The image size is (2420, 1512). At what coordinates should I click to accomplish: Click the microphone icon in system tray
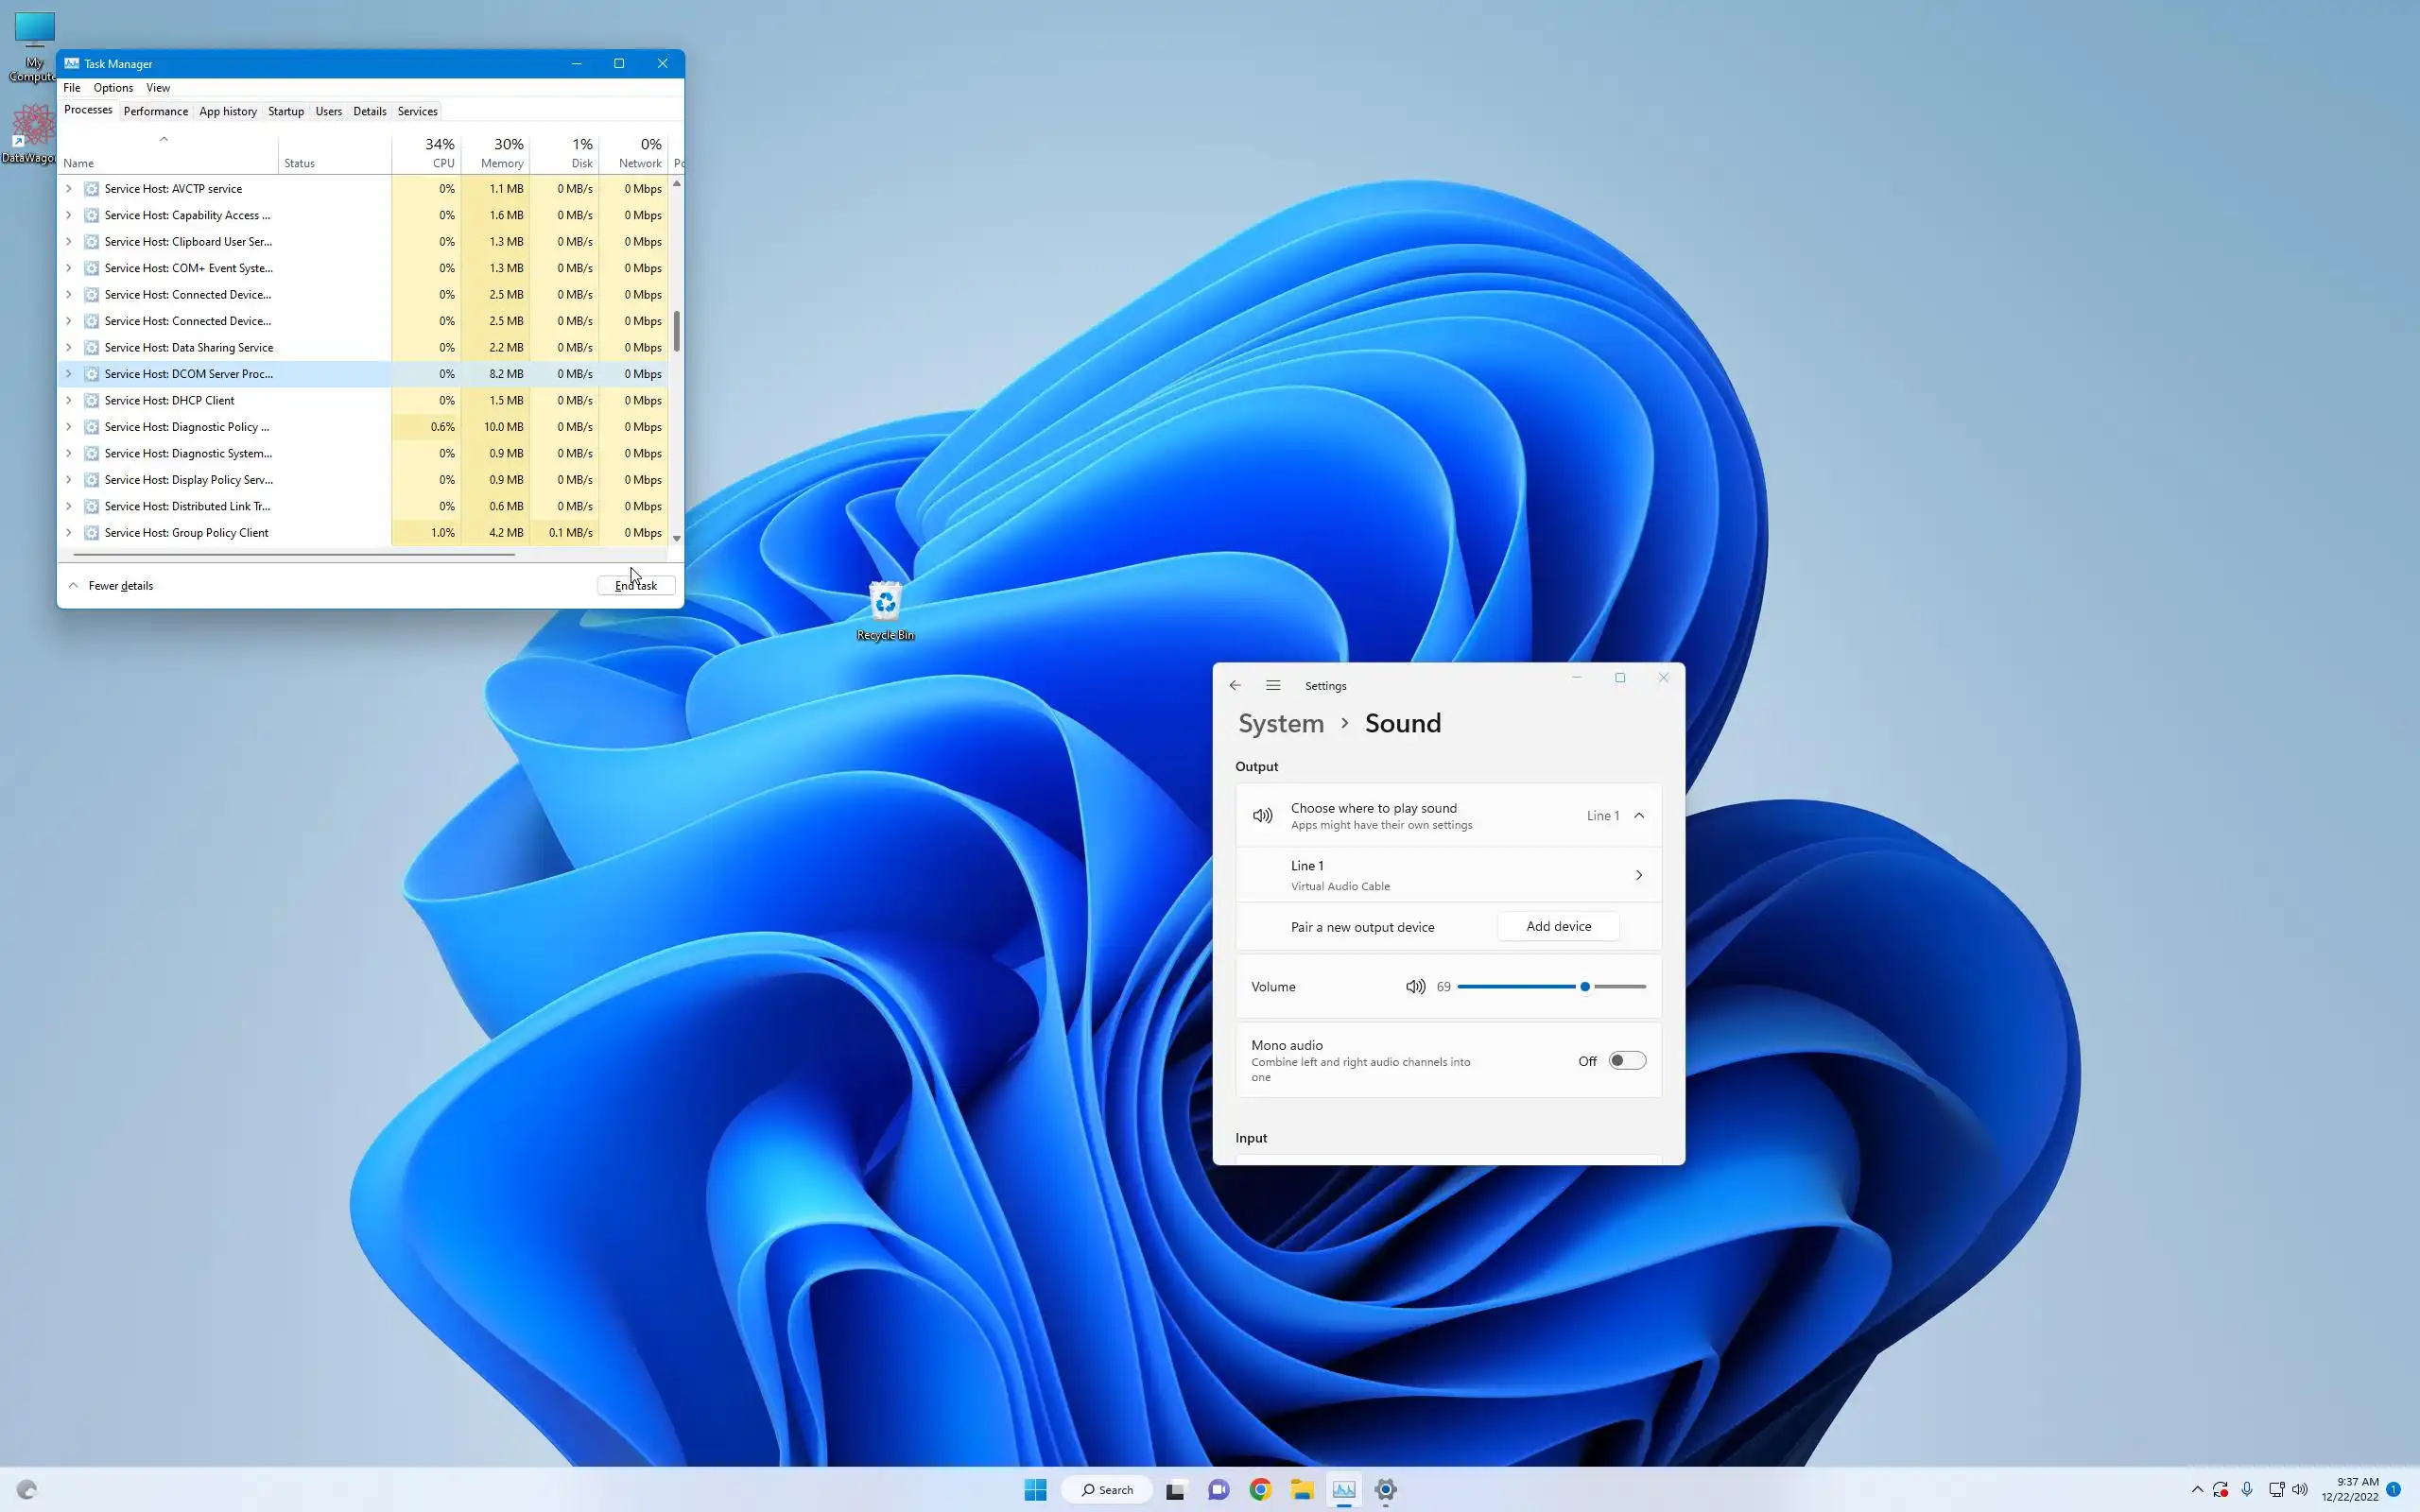click(2247, 1489)
